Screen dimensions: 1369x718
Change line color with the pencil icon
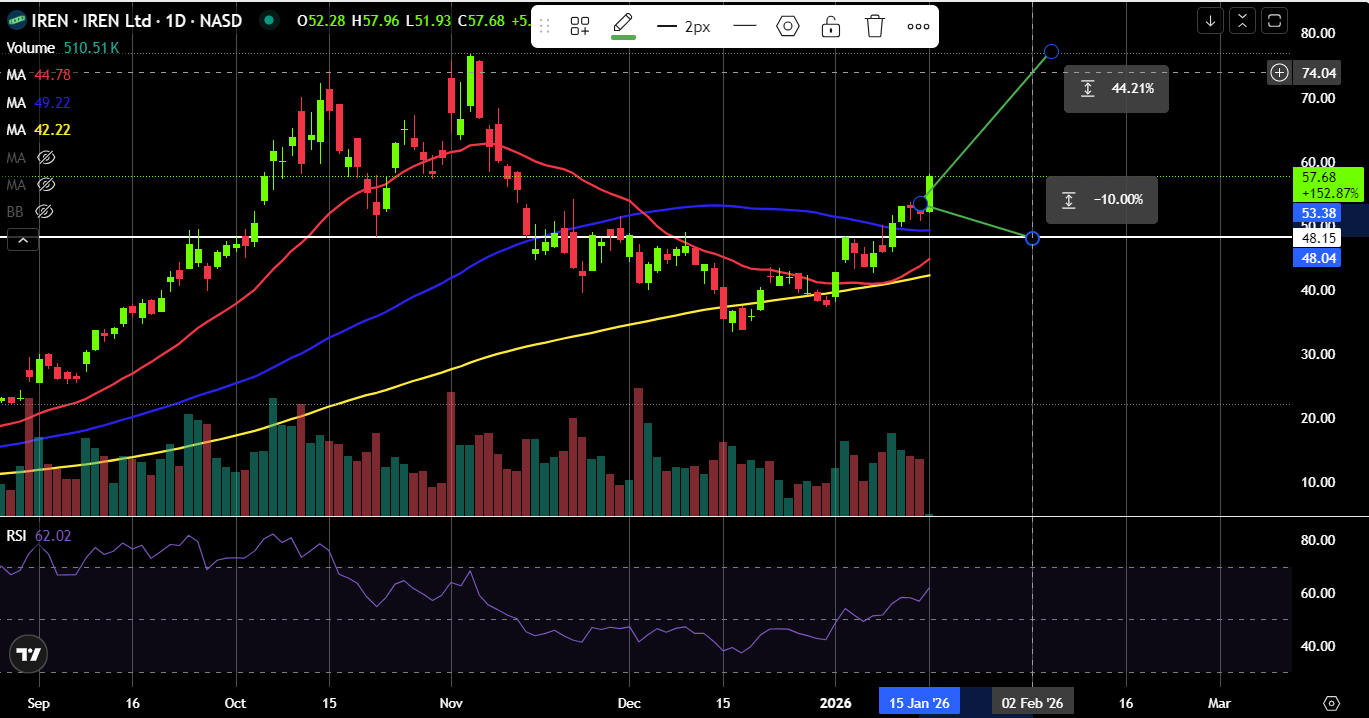(623, 26)
